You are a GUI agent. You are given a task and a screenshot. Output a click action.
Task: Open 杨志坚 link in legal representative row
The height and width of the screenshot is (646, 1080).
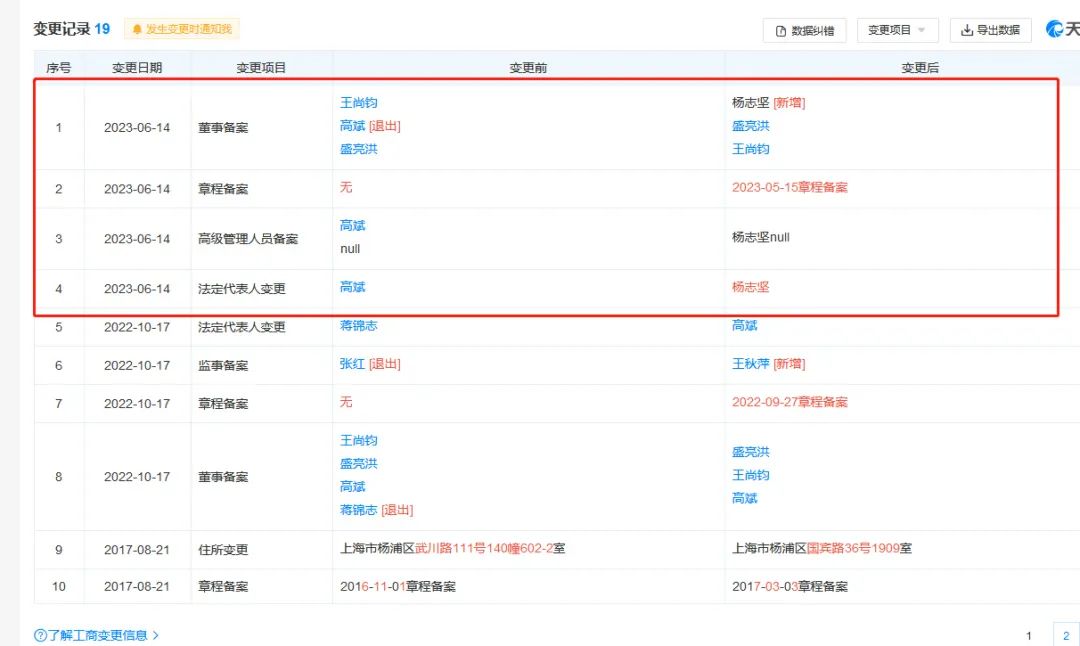751,287
